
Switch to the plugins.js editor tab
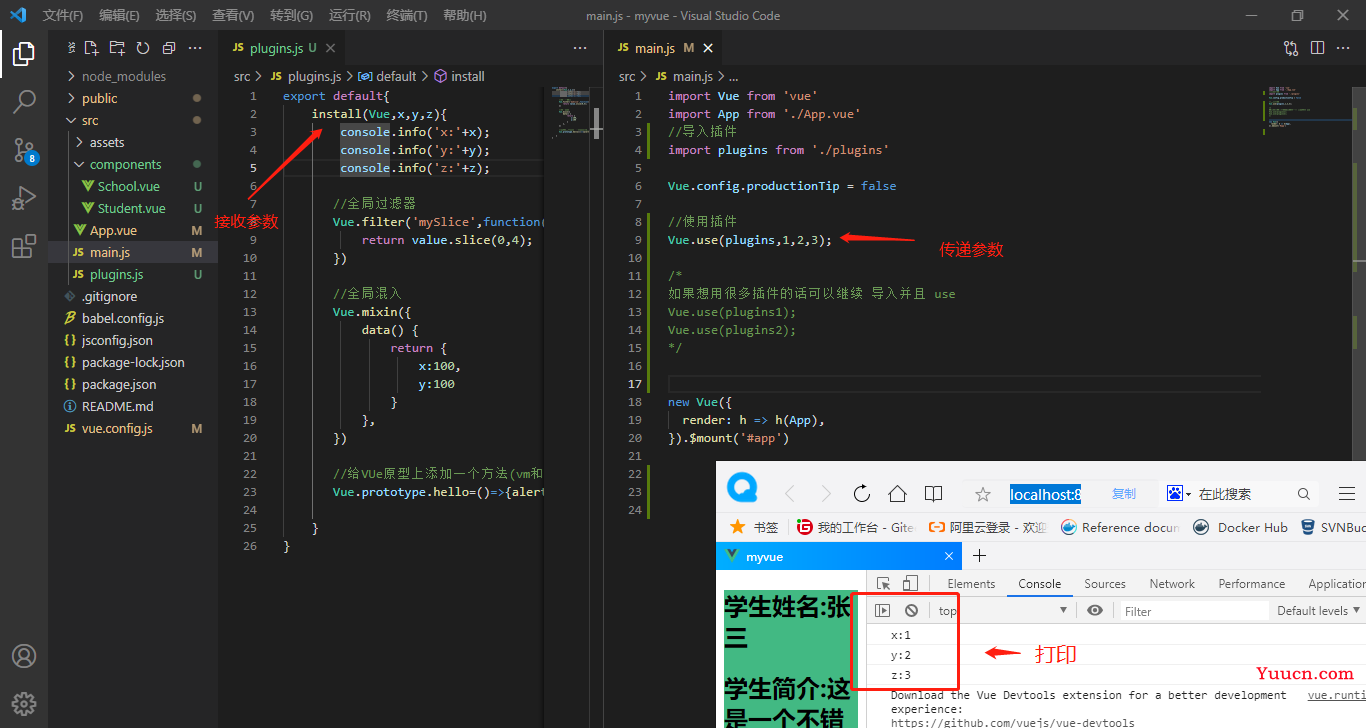point(274,48)
